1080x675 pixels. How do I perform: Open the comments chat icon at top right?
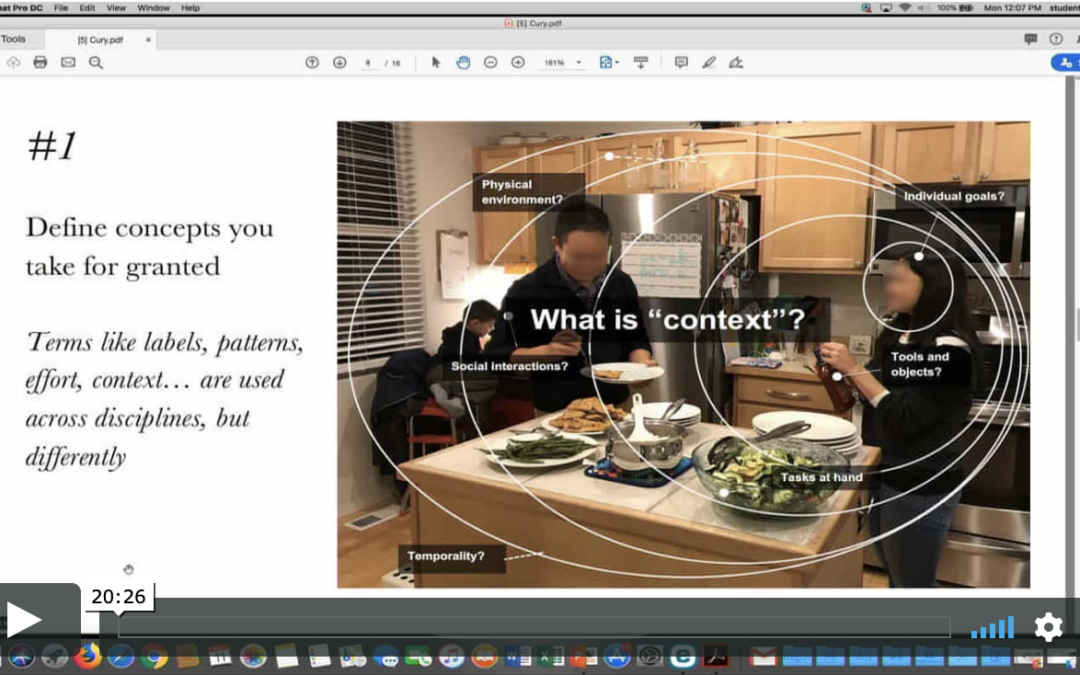(1030, 39)
